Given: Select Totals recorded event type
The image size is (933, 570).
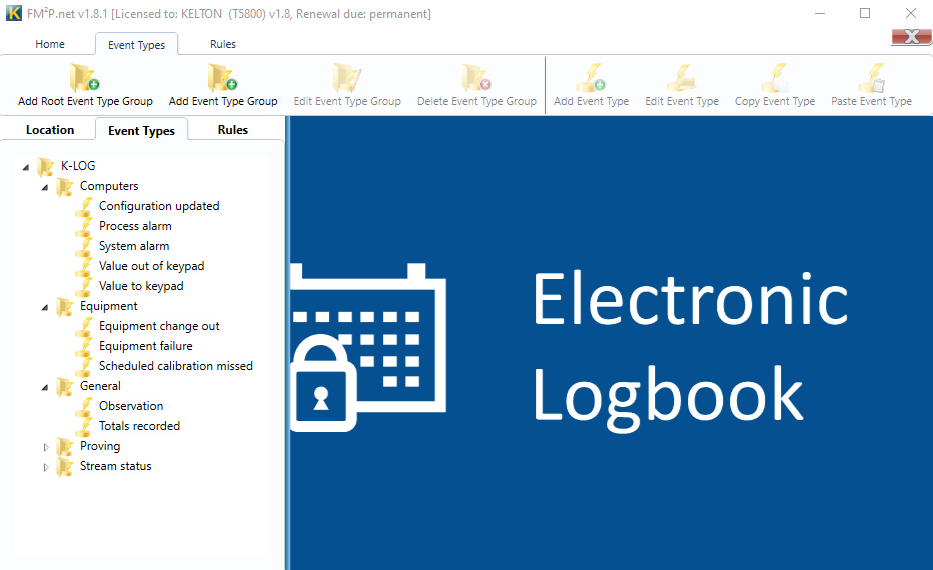Looking at the screenshot, I should [139, 426].
